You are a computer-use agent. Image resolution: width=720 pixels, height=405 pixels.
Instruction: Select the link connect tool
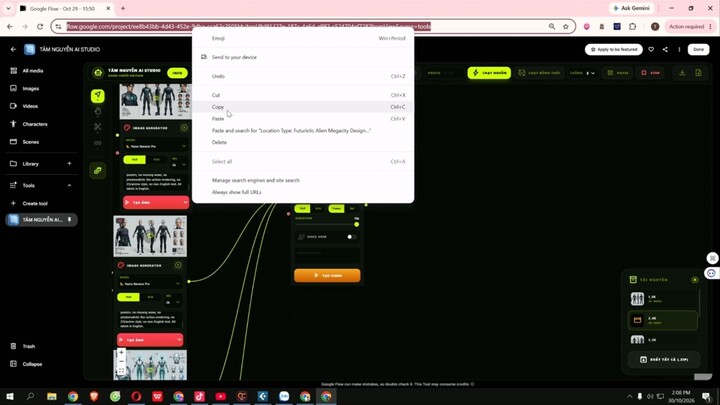(97, 143)
